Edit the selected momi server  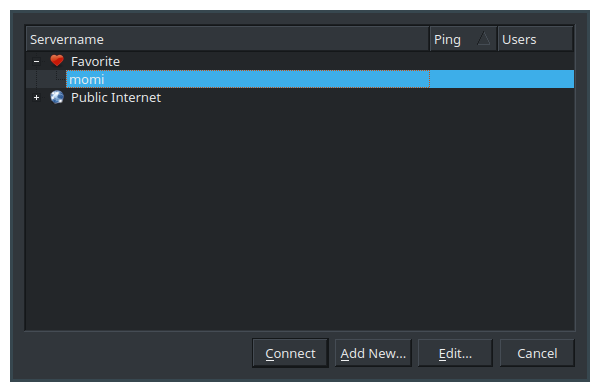point(455,353)
